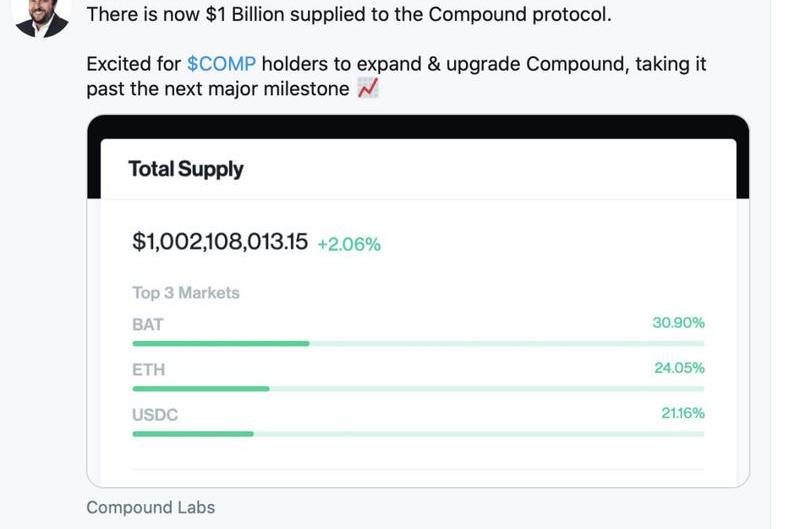Open the $COMP cashtag link
This screenshot has width=800, height=529.
pyautogui.click(x=221, y=64)
